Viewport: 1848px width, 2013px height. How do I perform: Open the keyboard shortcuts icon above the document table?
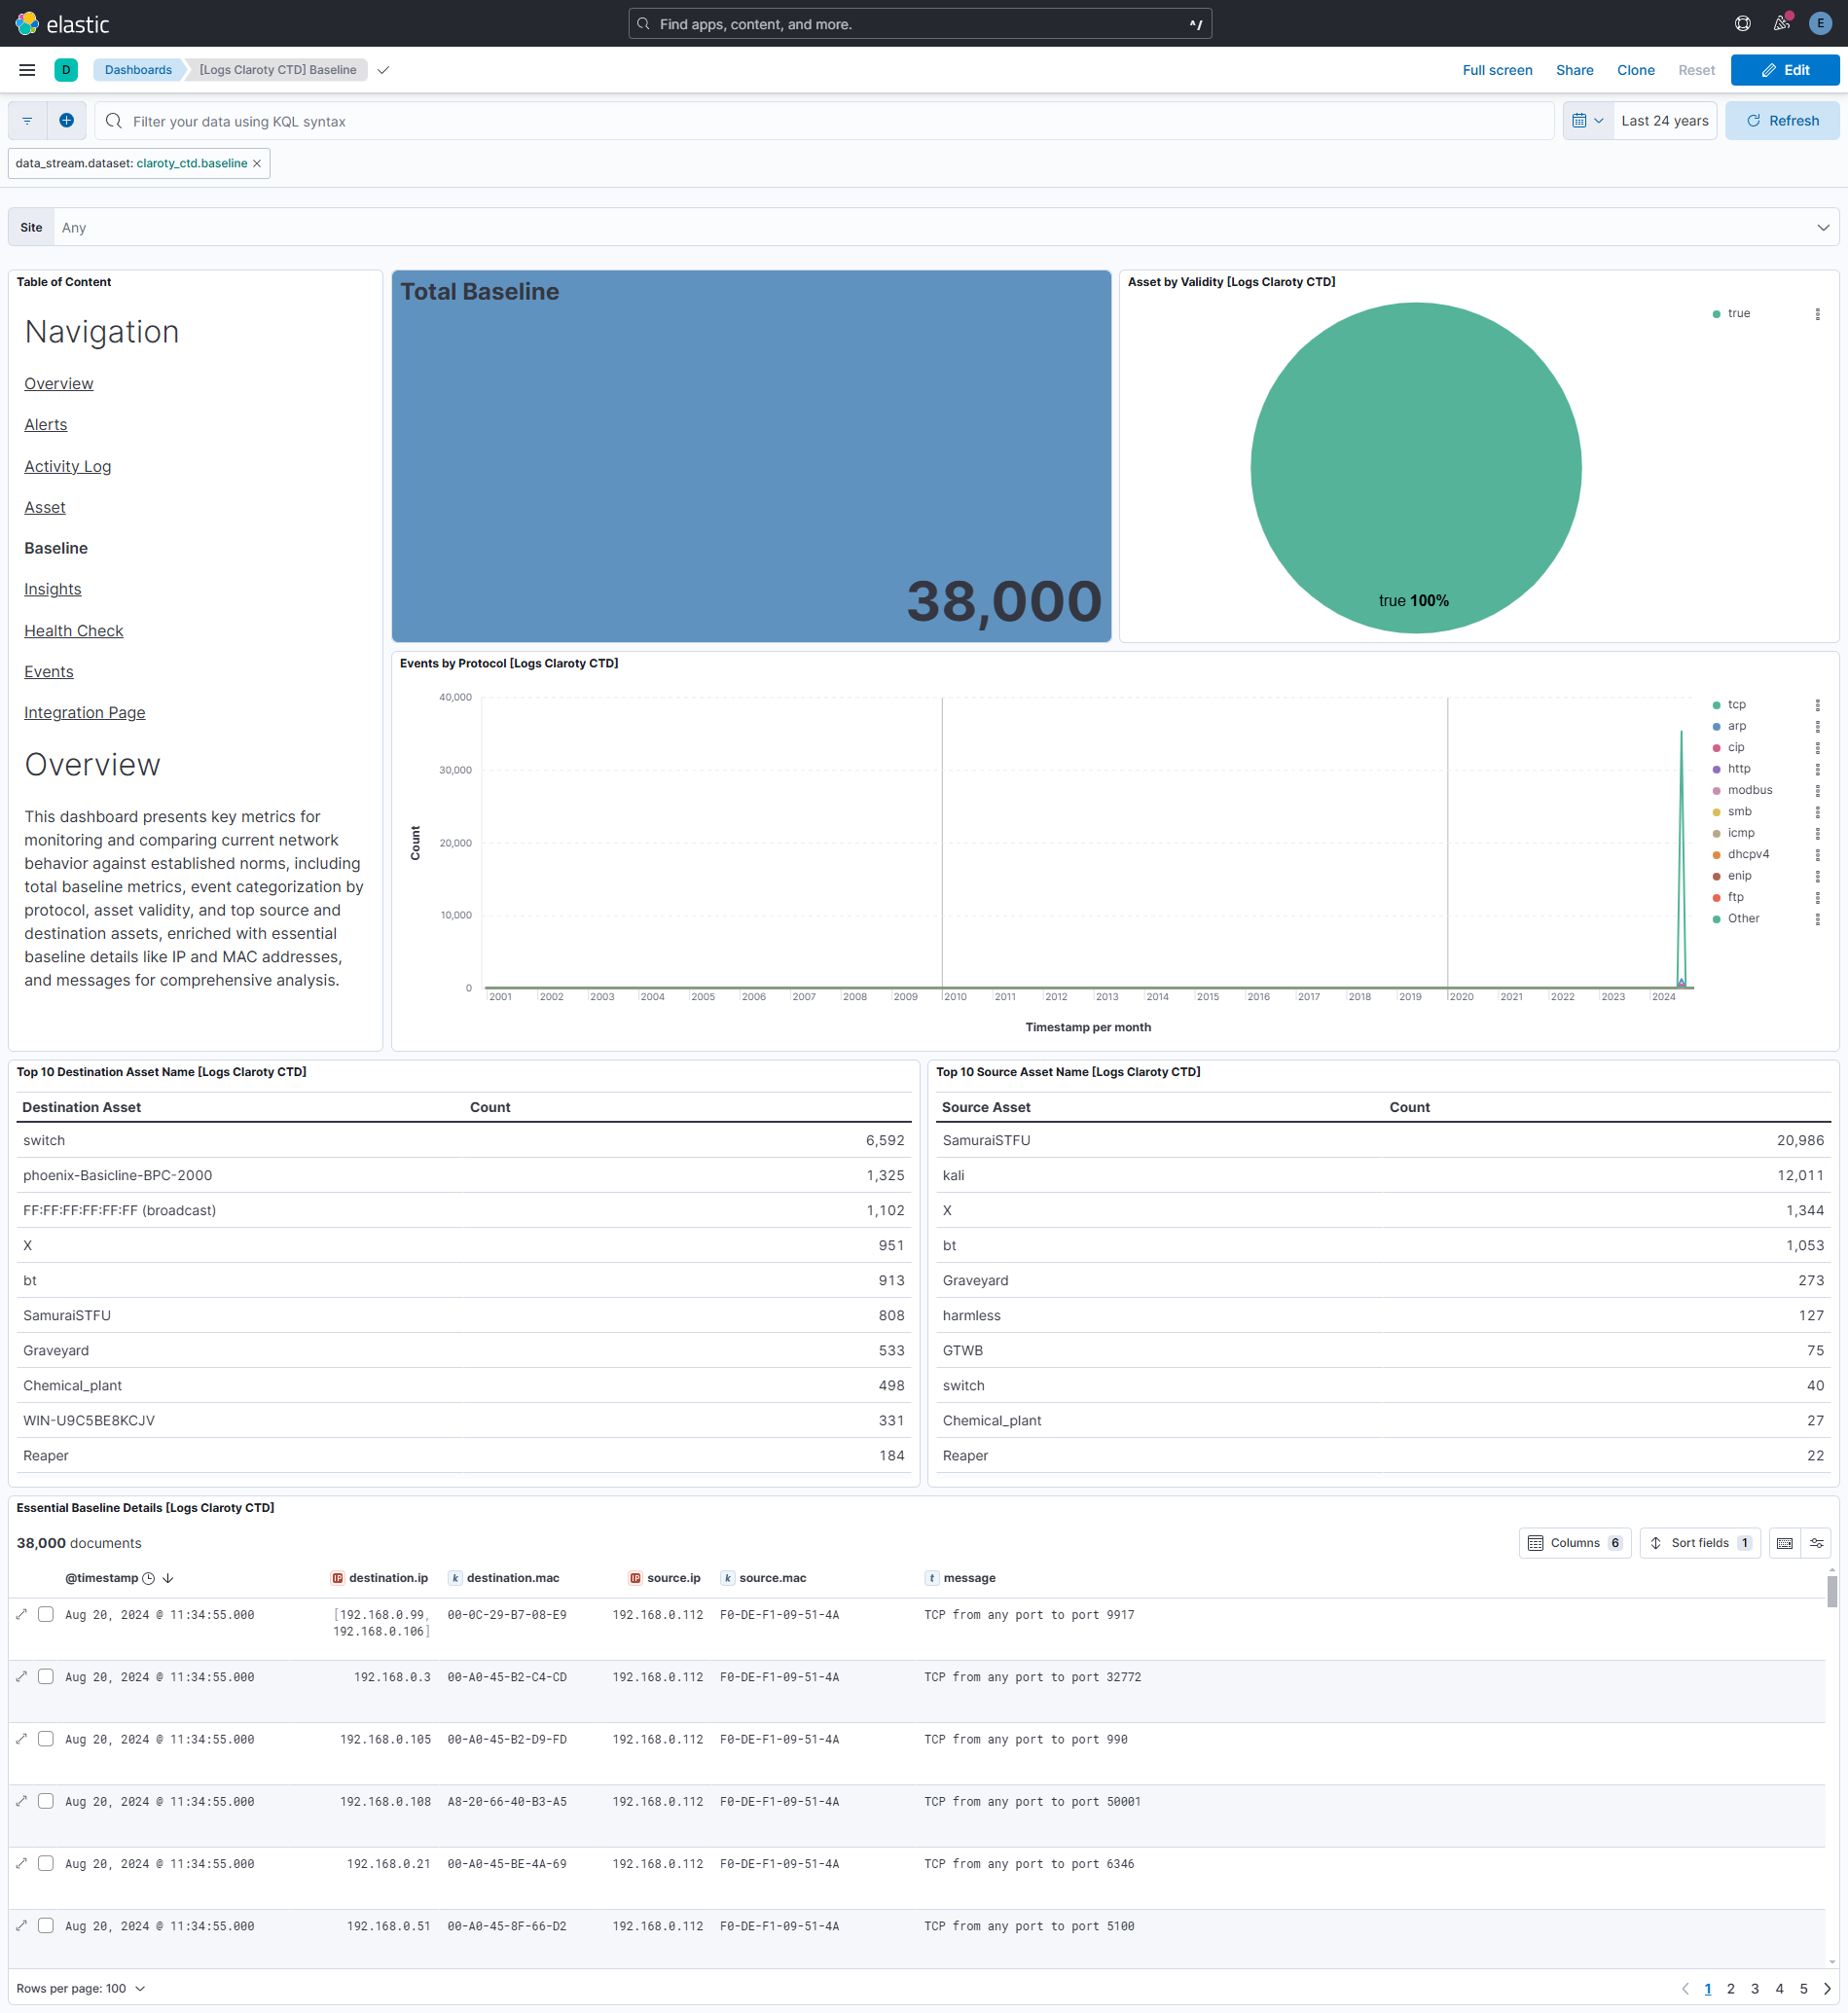1784,1543
